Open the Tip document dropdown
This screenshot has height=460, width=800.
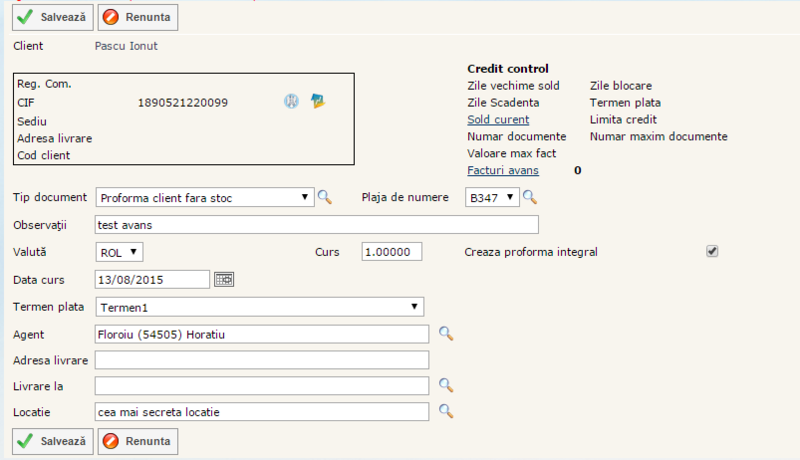[x=205, y=197]
